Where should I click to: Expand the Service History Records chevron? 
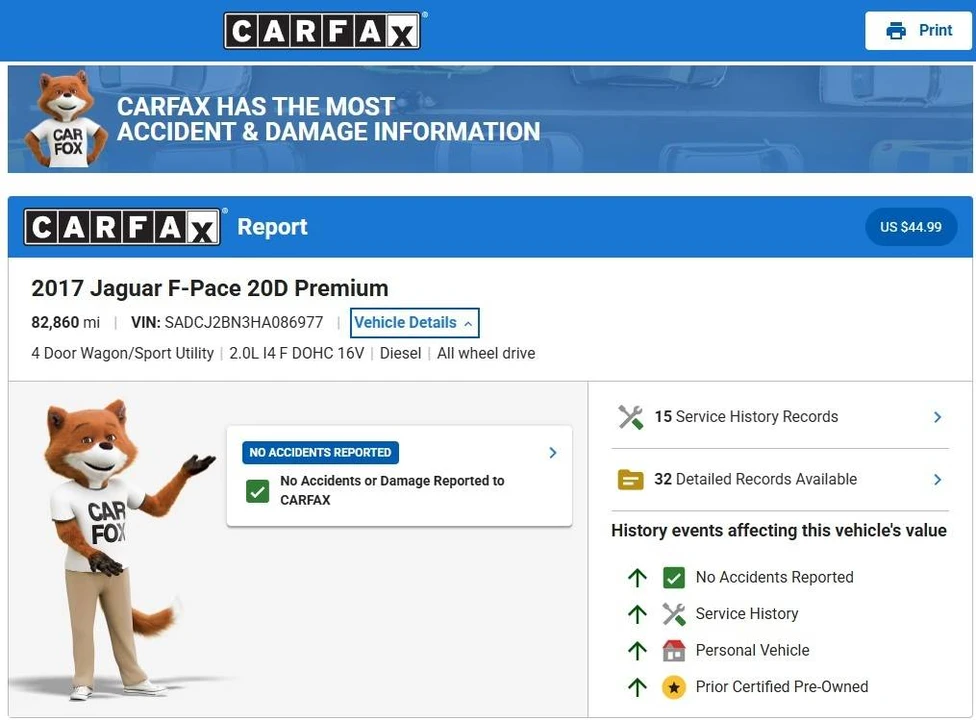click(x=937, y=417)
